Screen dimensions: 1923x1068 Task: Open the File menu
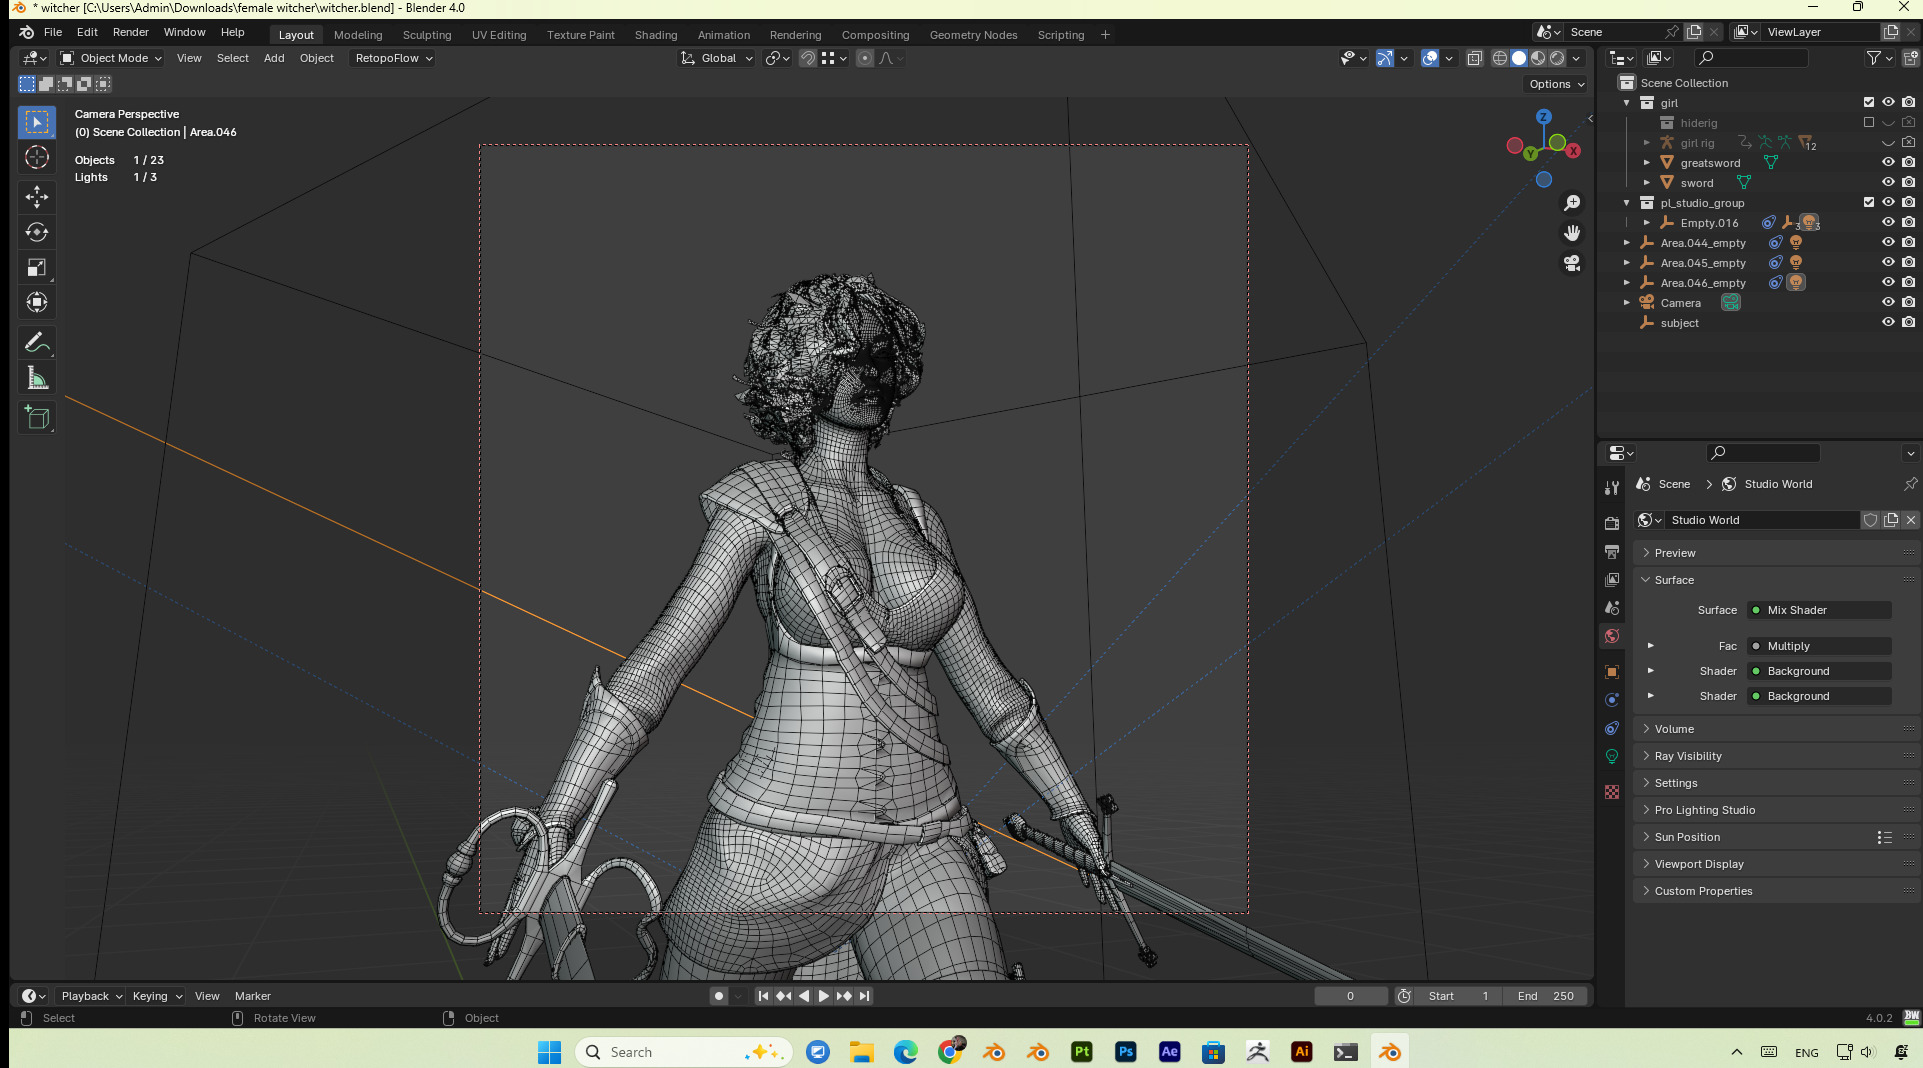53,32
